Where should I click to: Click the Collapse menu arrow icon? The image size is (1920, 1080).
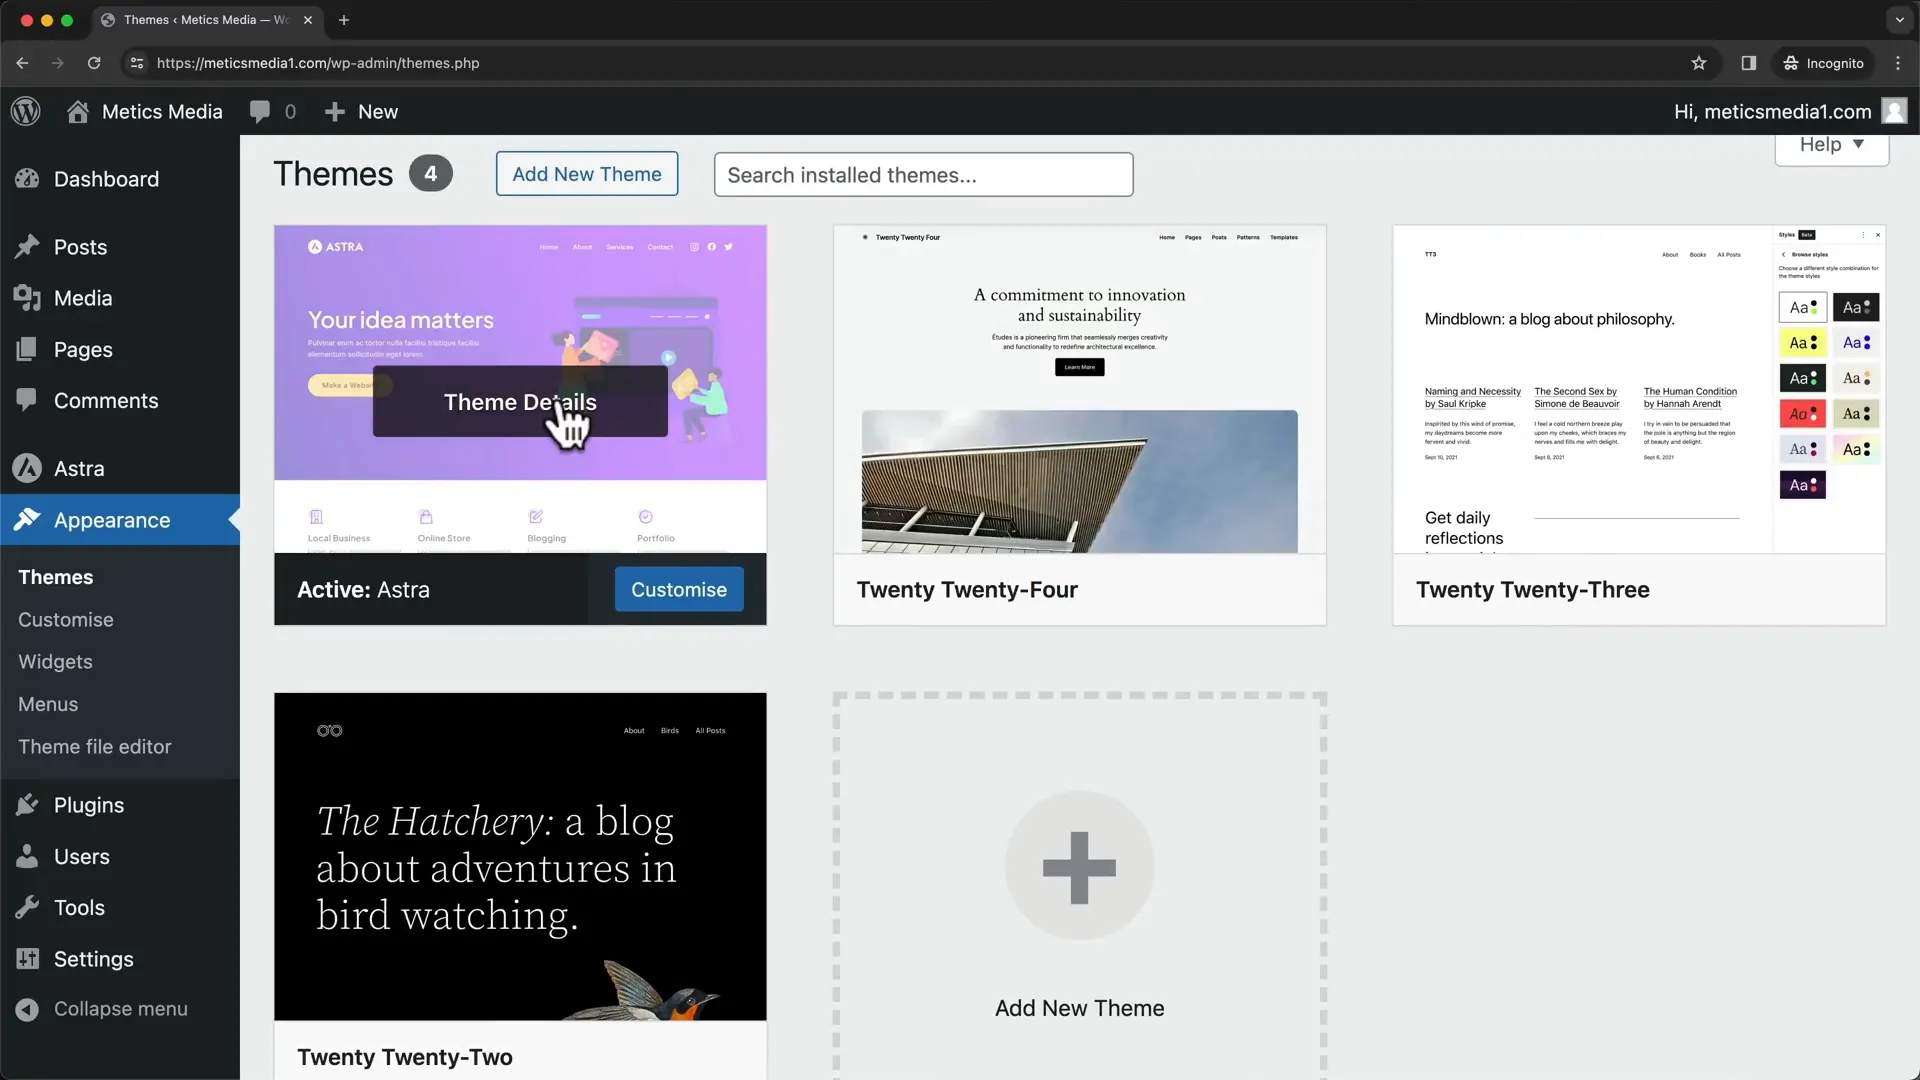[27, 1009]
